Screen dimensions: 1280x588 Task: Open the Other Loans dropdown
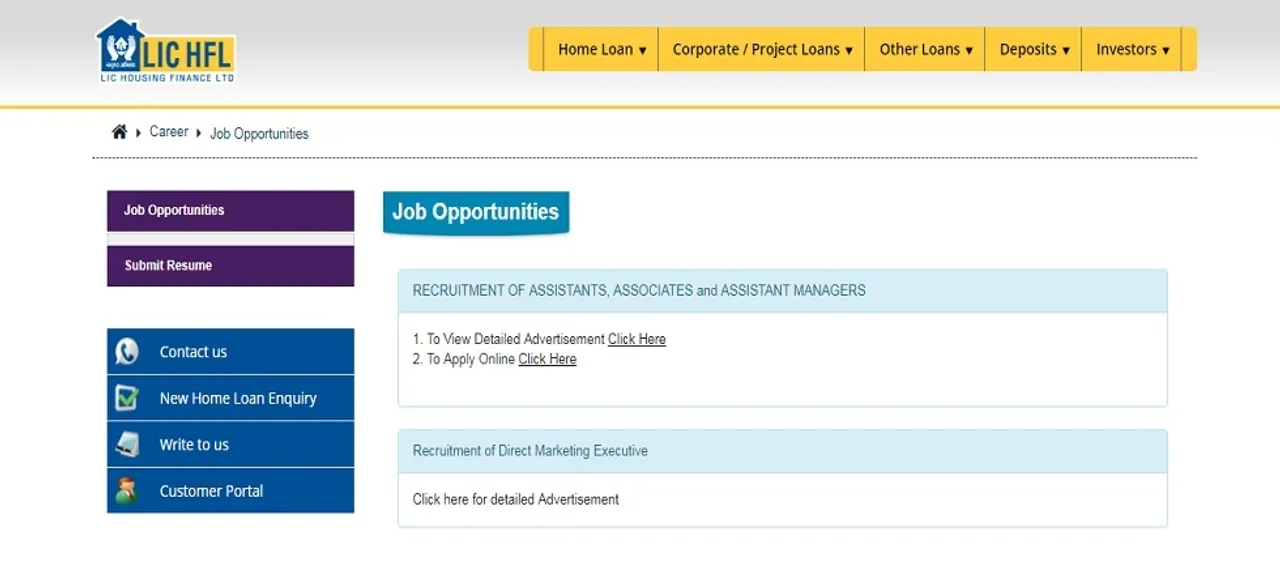click(926, 49)
